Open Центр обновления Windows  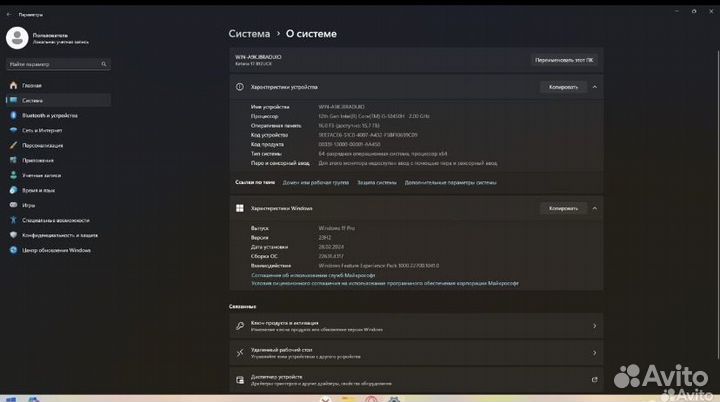(x=56, y=250)
